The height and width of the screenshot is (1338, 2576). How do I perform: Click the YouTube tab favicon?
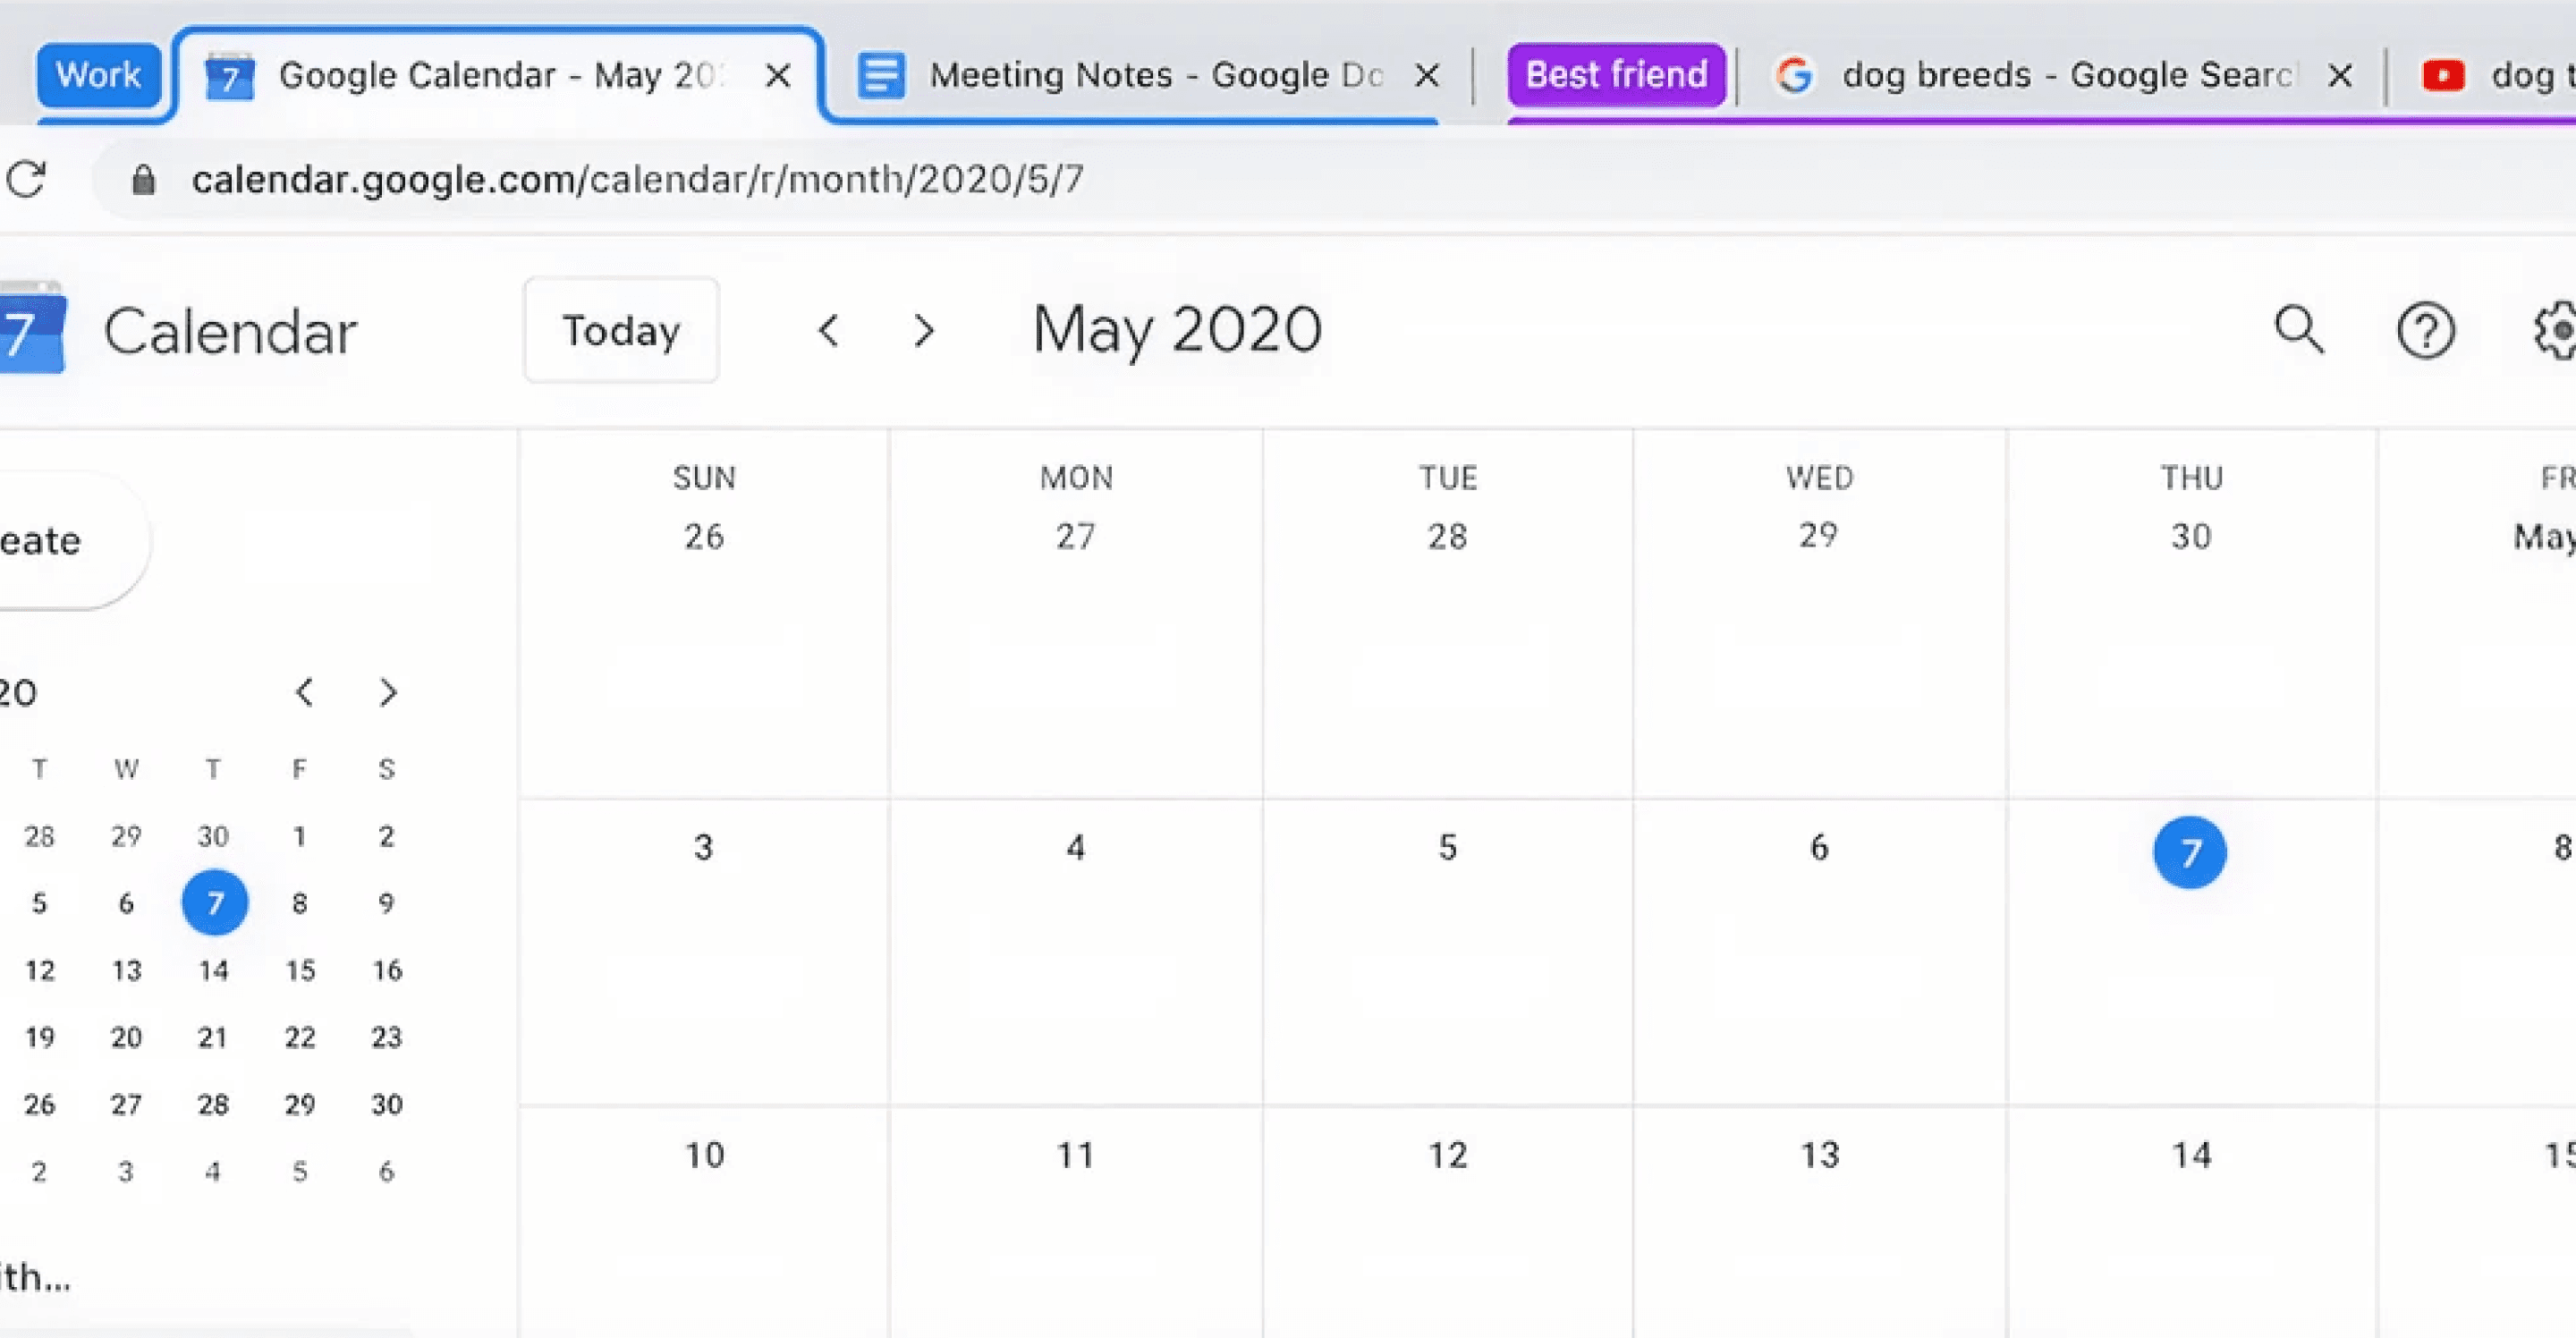coord(2442,76)
